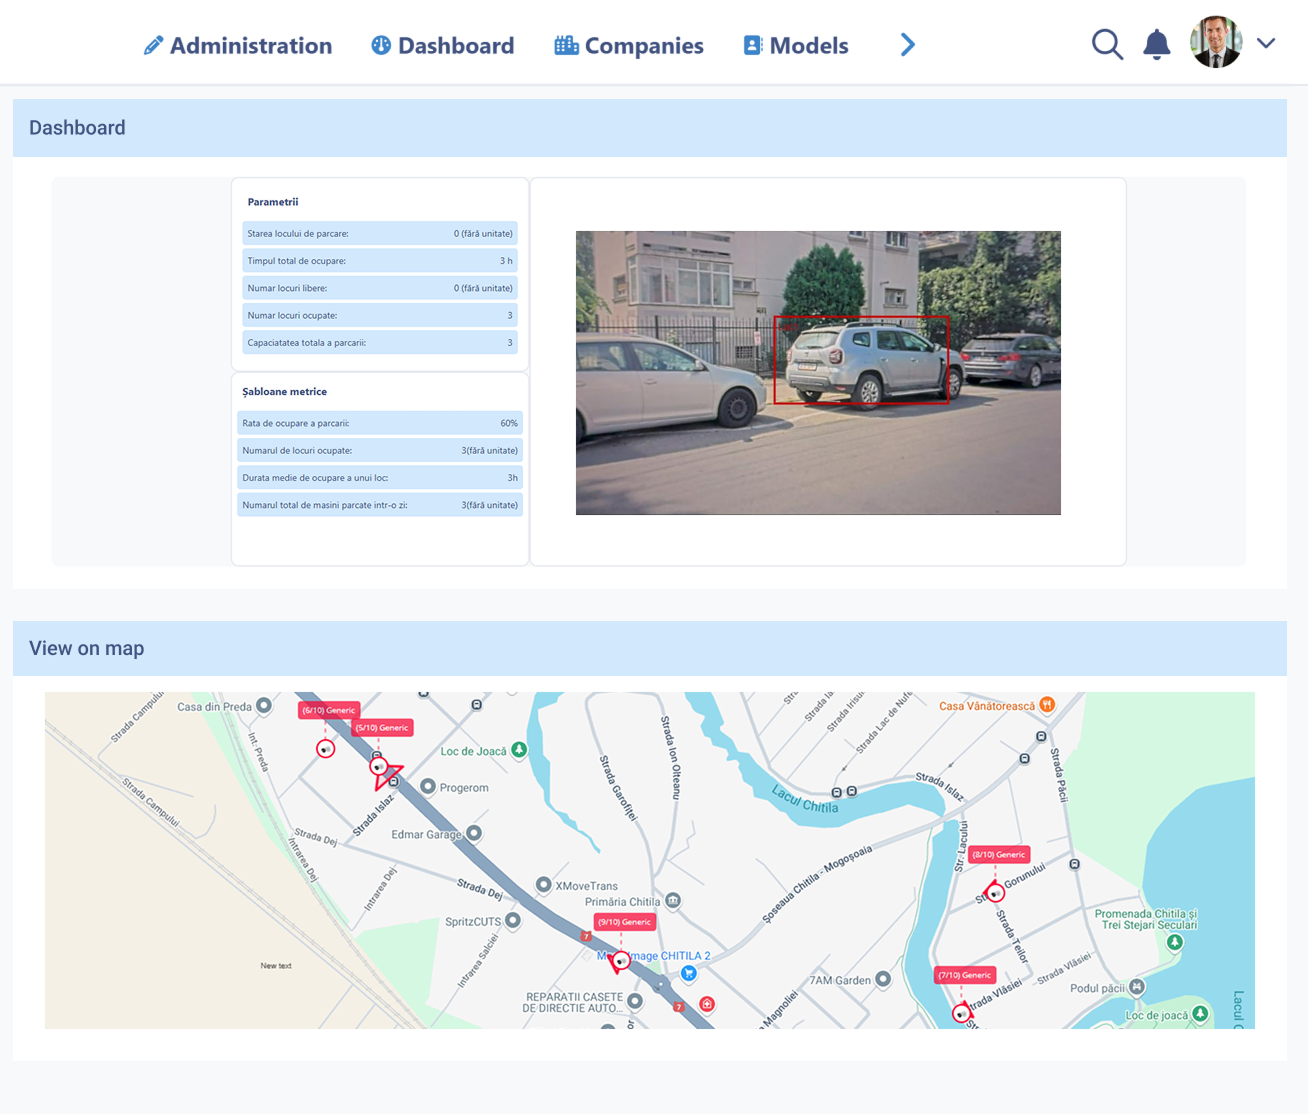The image size is (1308, 1114).
Task: Click 'Starea locului de parcare' row
Action: (x=380, y=233)
